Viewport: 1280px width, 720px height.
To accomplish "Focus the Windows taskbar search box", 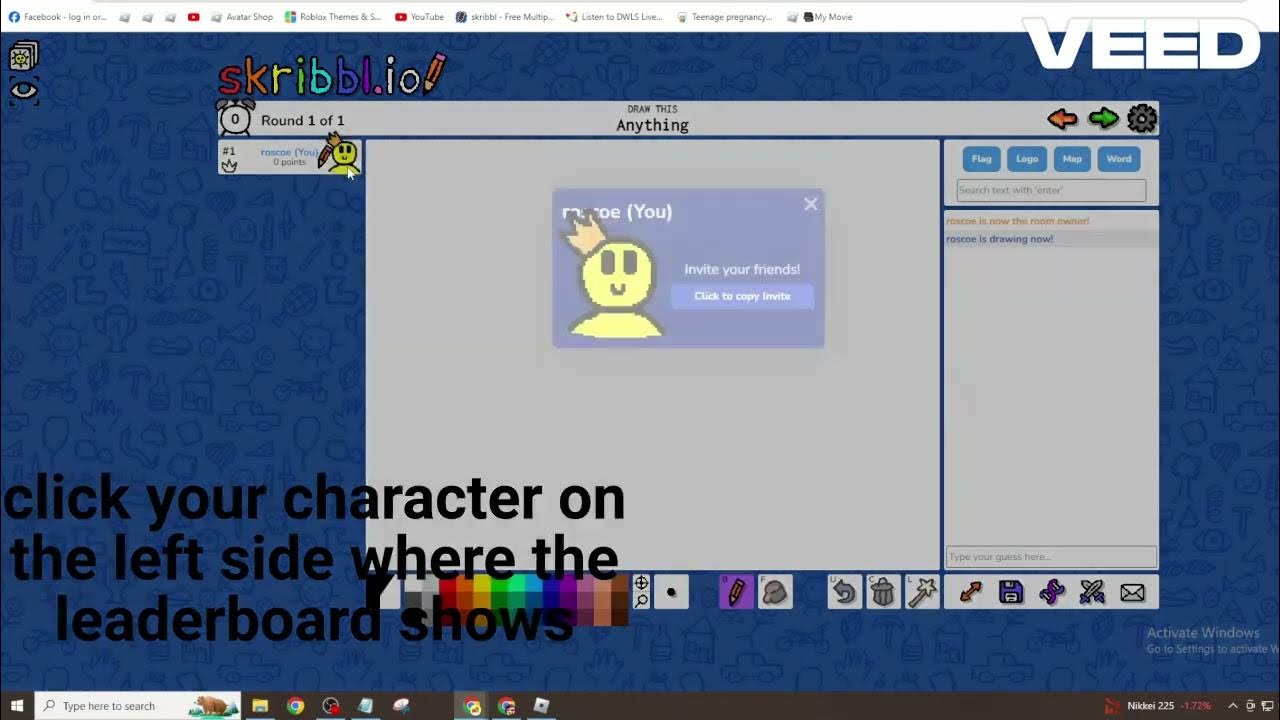I will tap(138, 706).
